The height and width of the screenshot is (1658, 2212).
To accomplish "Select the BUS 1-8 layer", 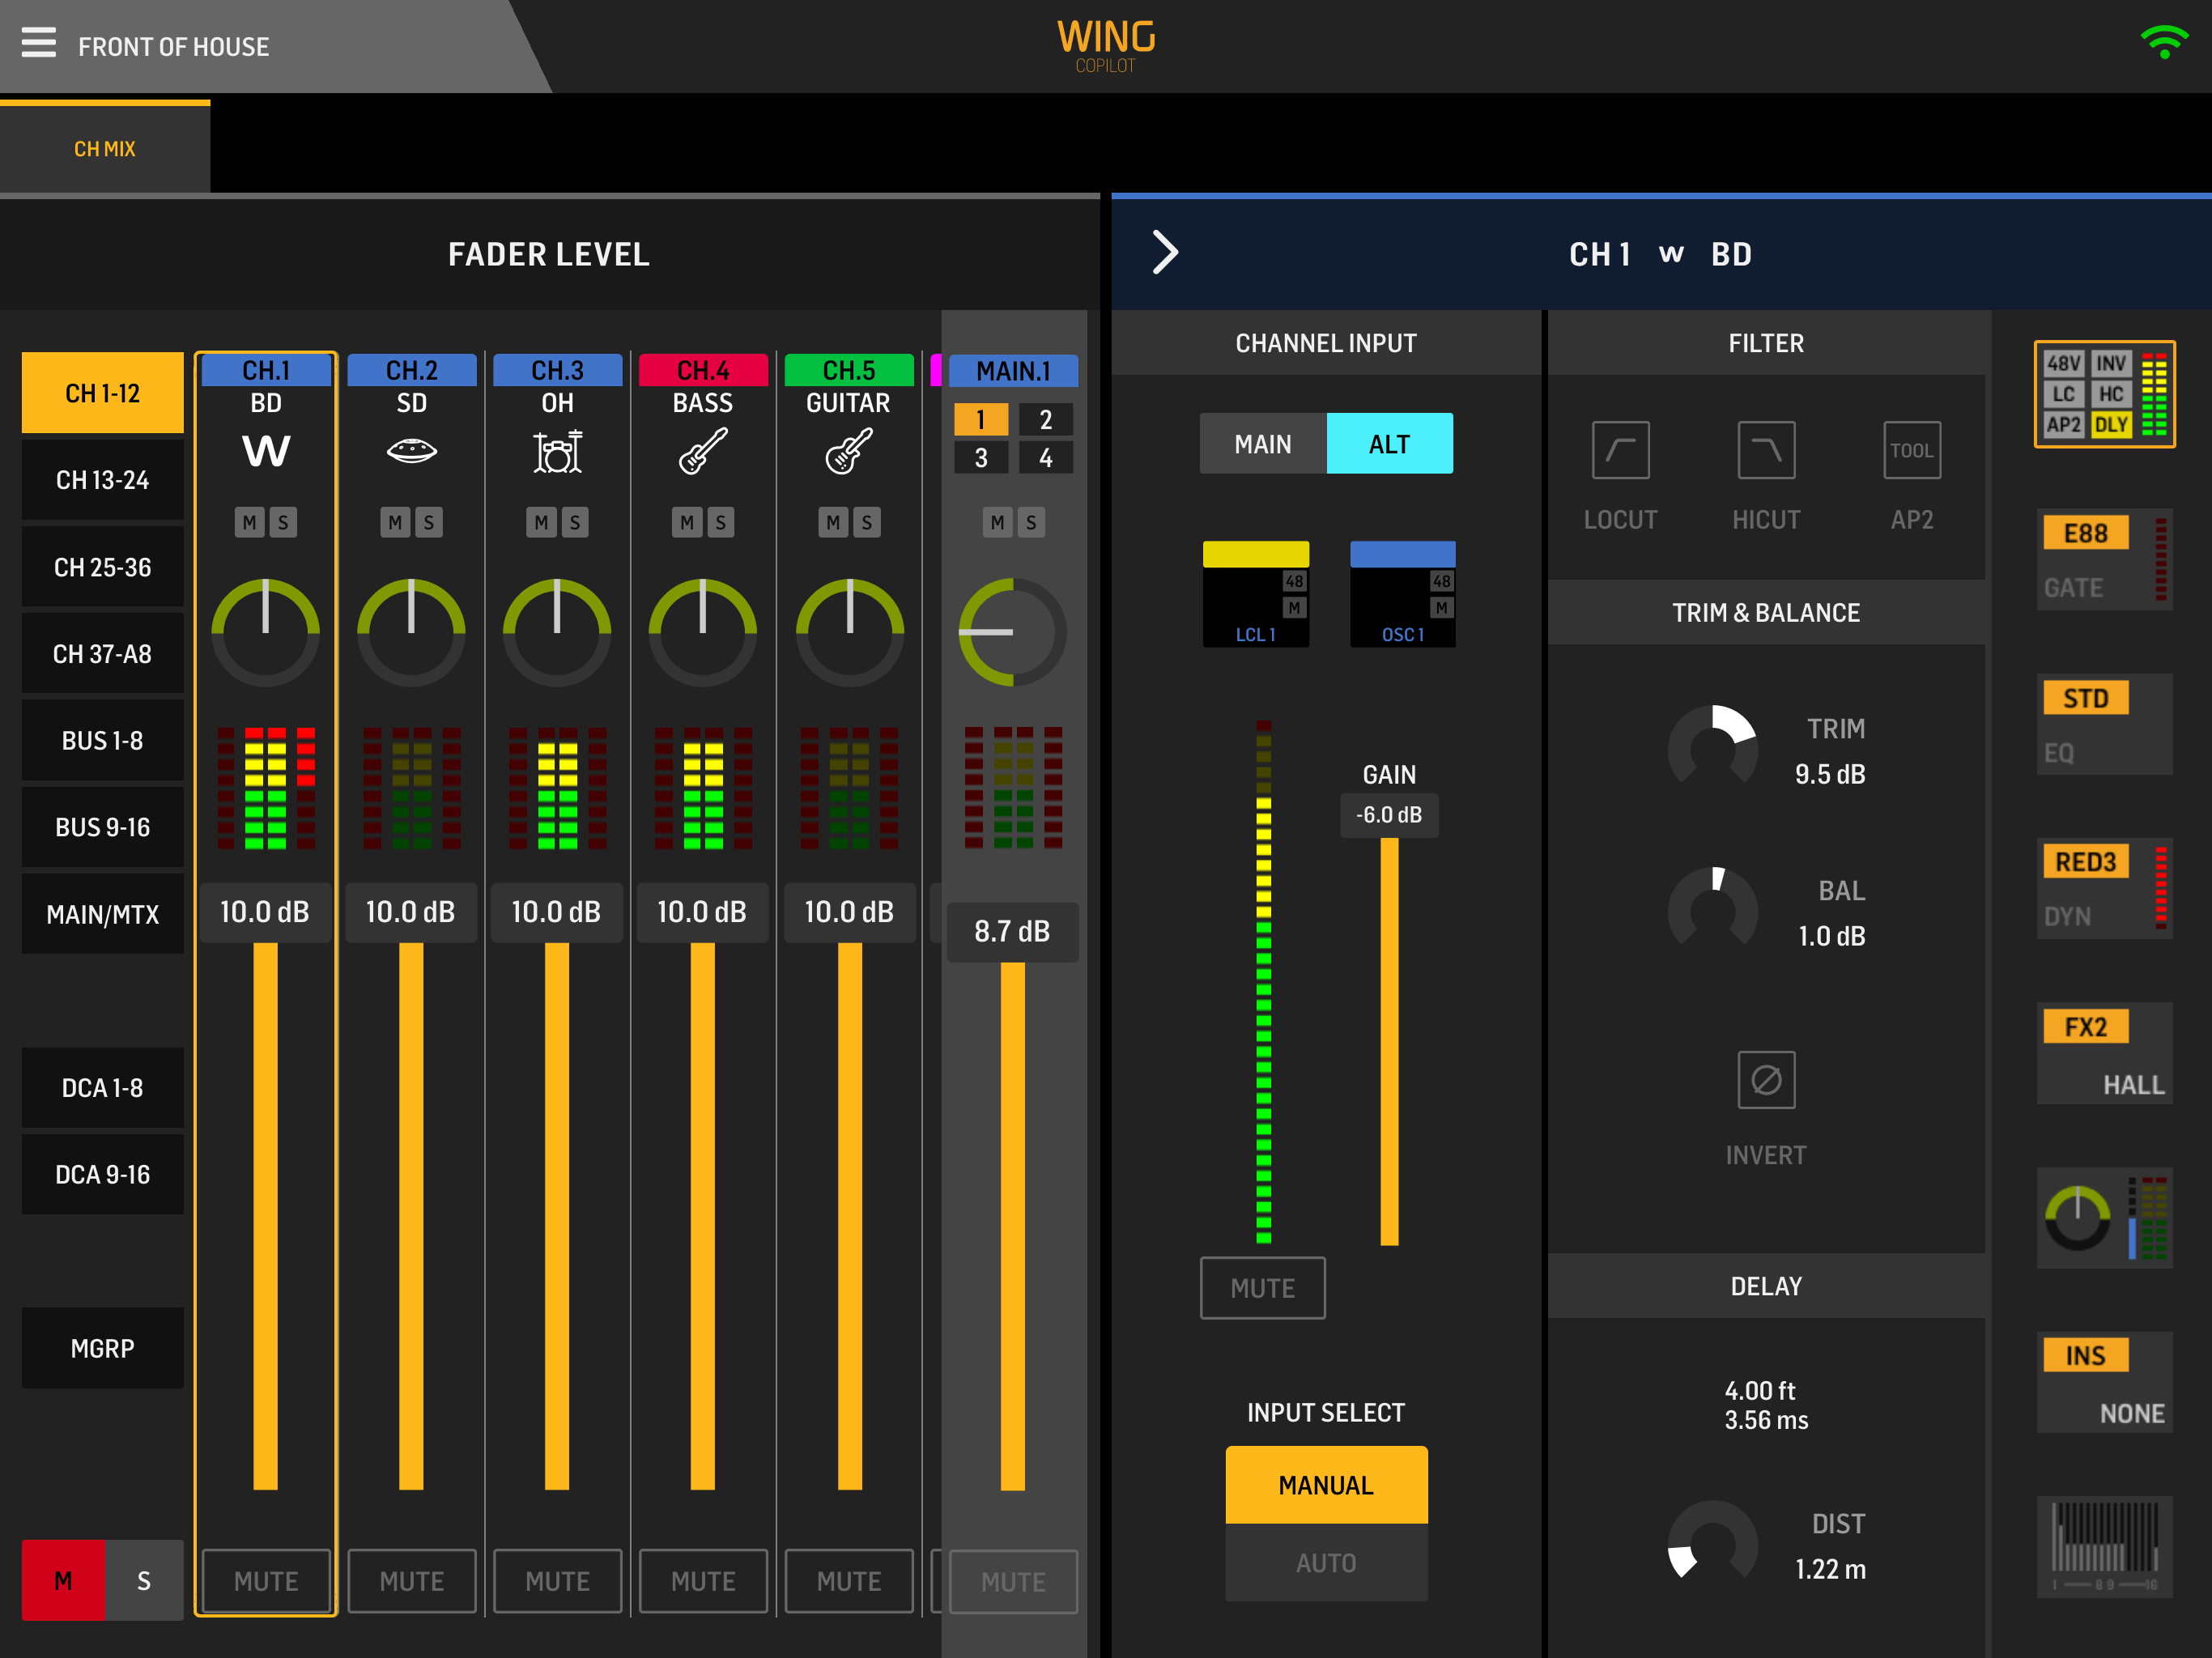I will point(102,740).
